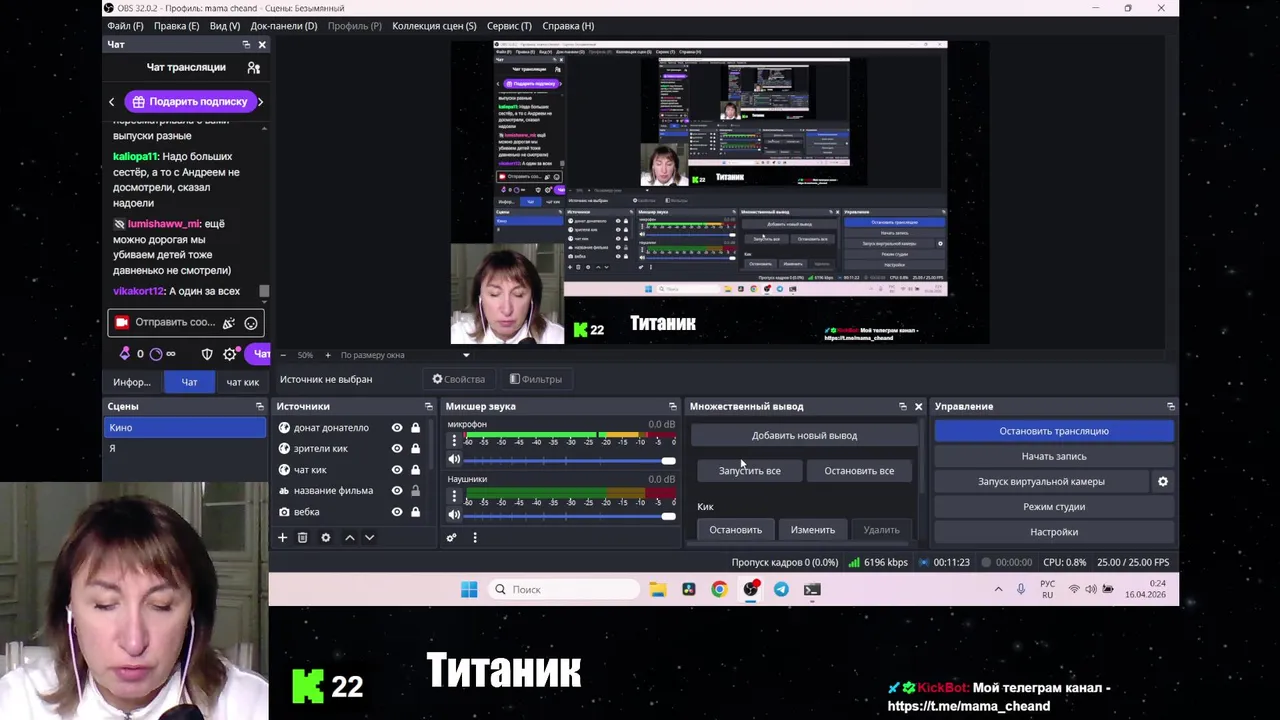Toggle visibility of чат кик source
This screenshot has width=1280, height=720.
[x=397, y=470]
